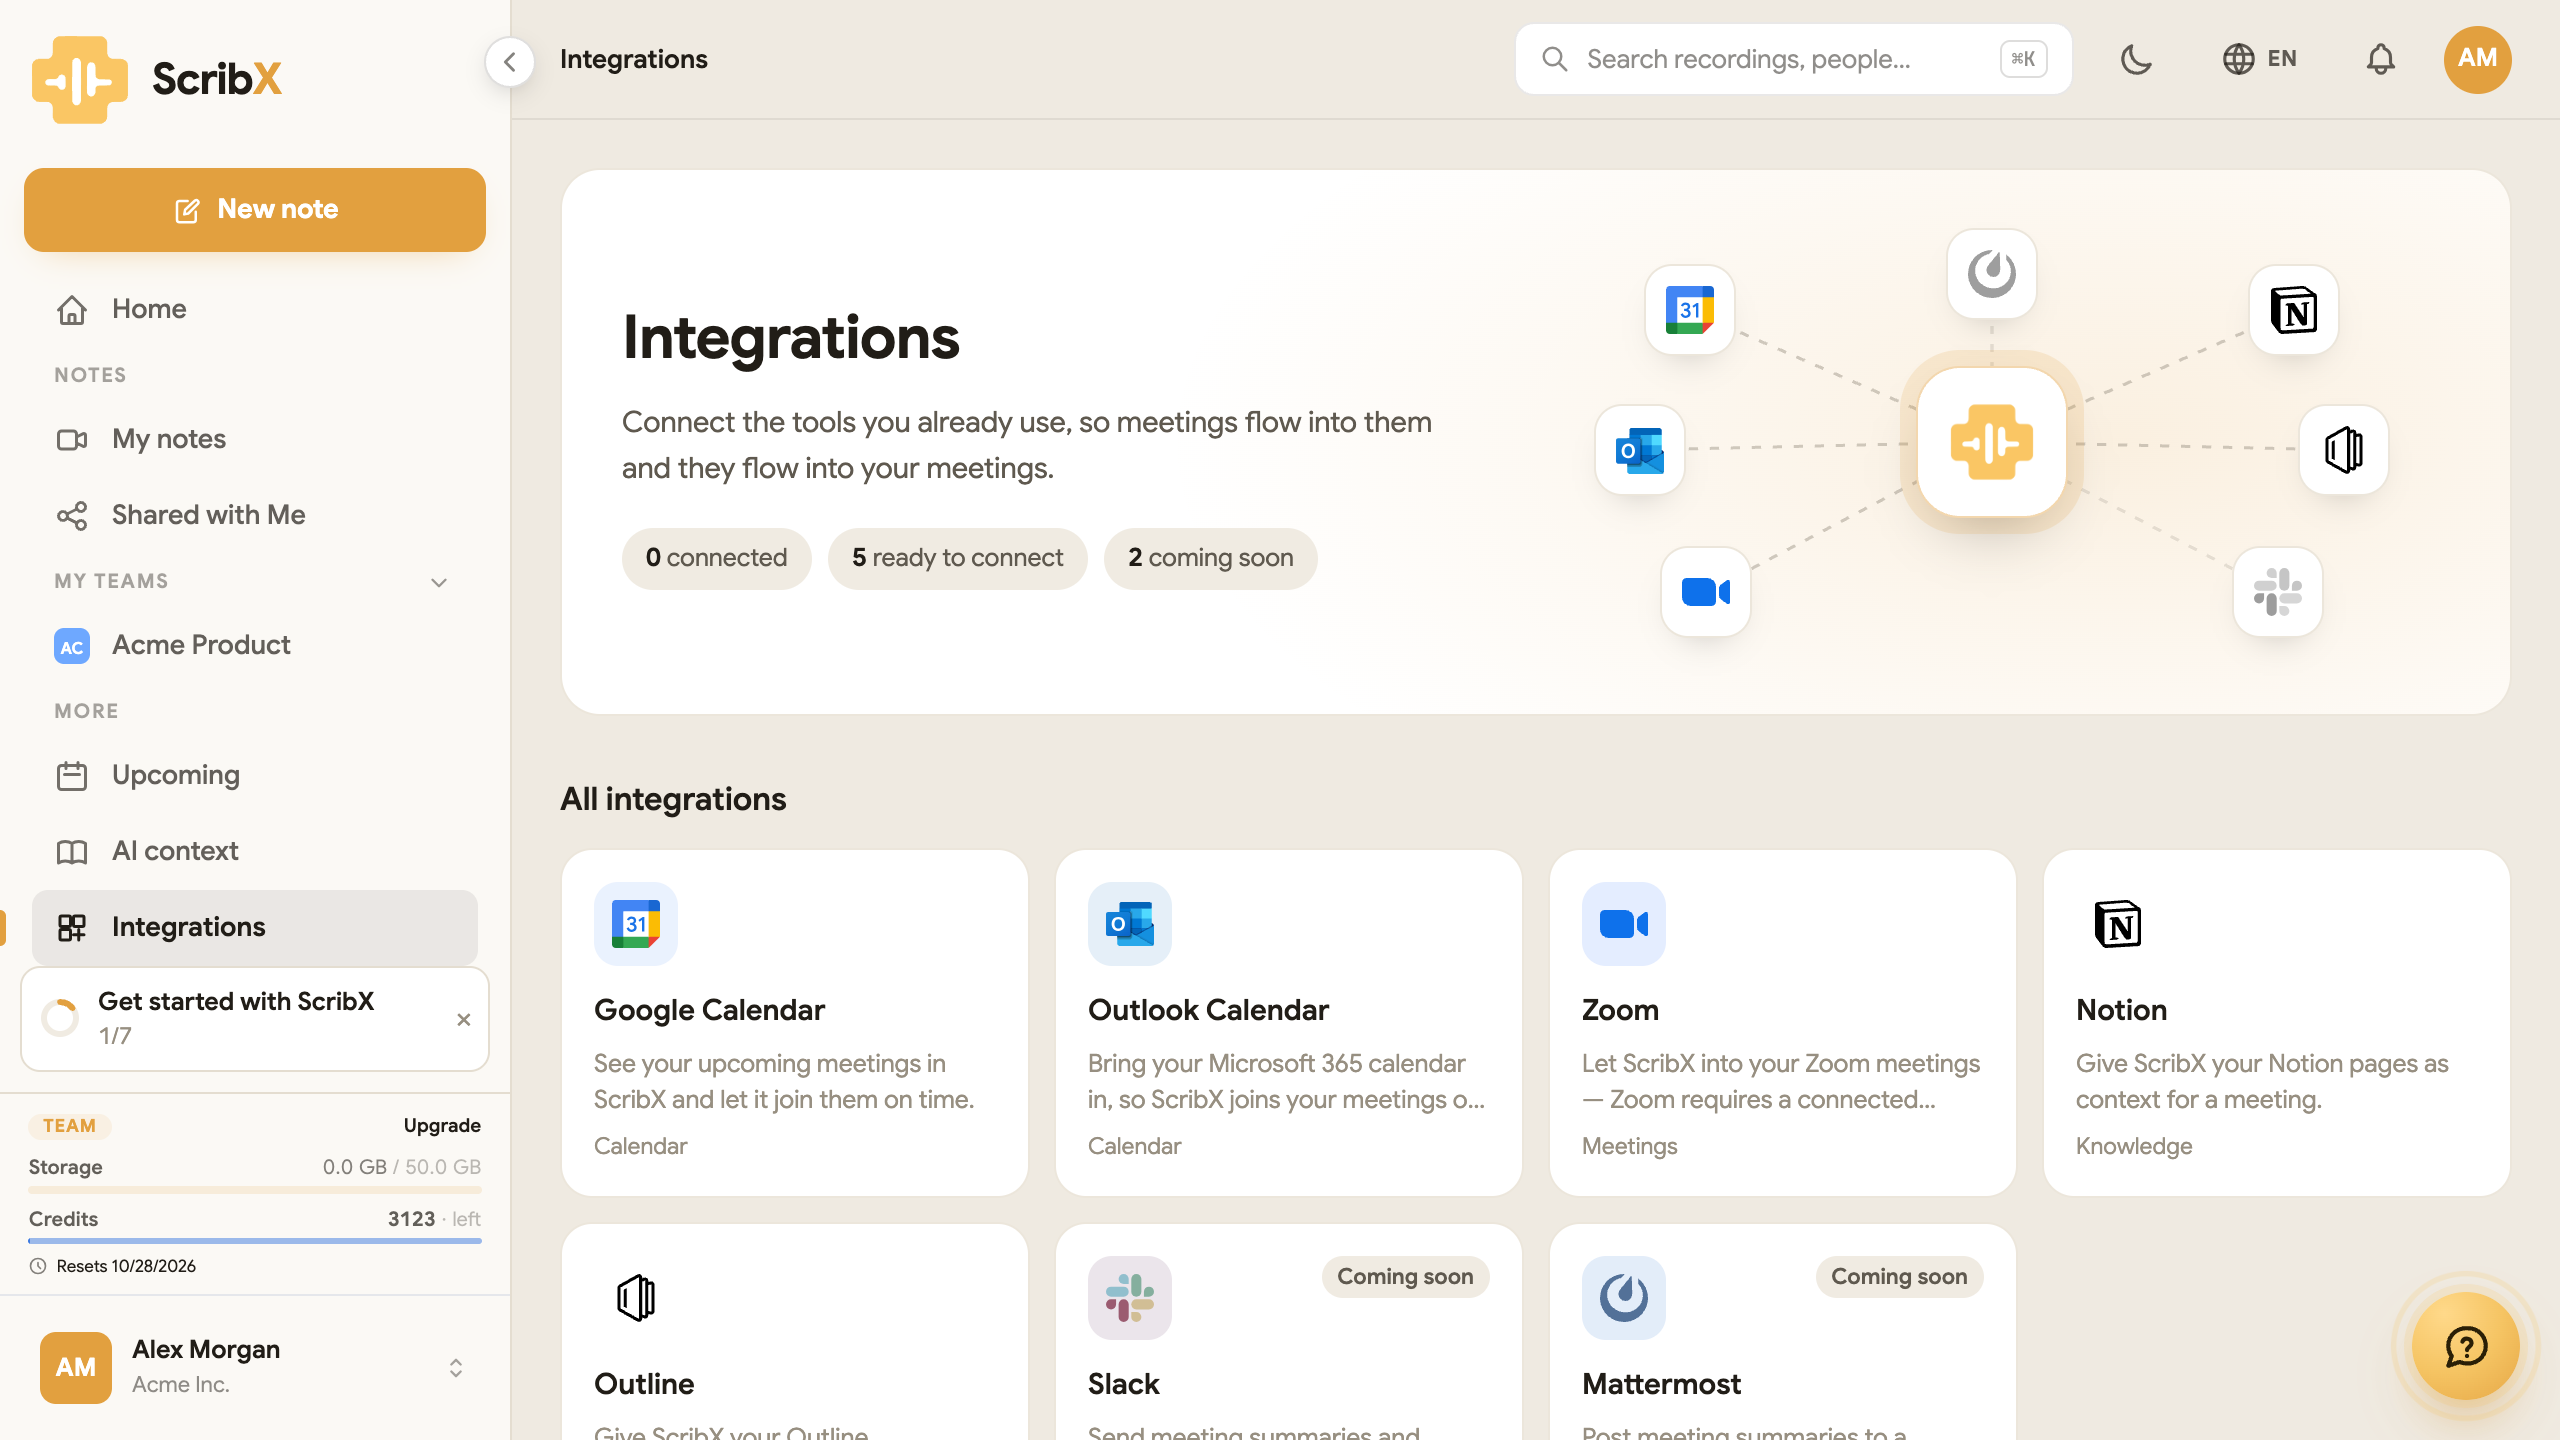The height and width of the screenshot is (1440, 2560).
Task: Dismiss the Get started card
Action: [463, 1019]
